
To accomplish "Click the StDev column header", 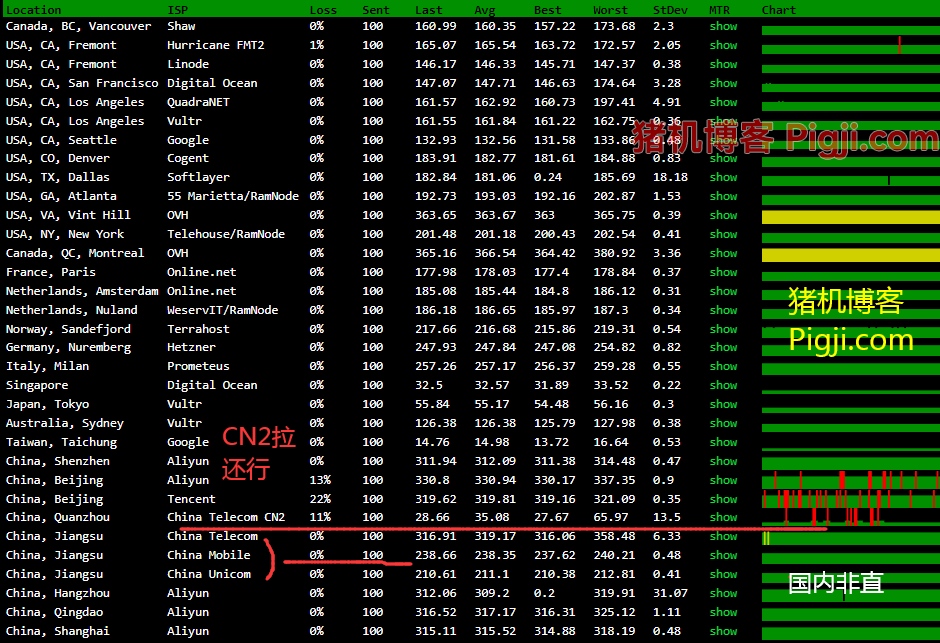I will [670, 10].
